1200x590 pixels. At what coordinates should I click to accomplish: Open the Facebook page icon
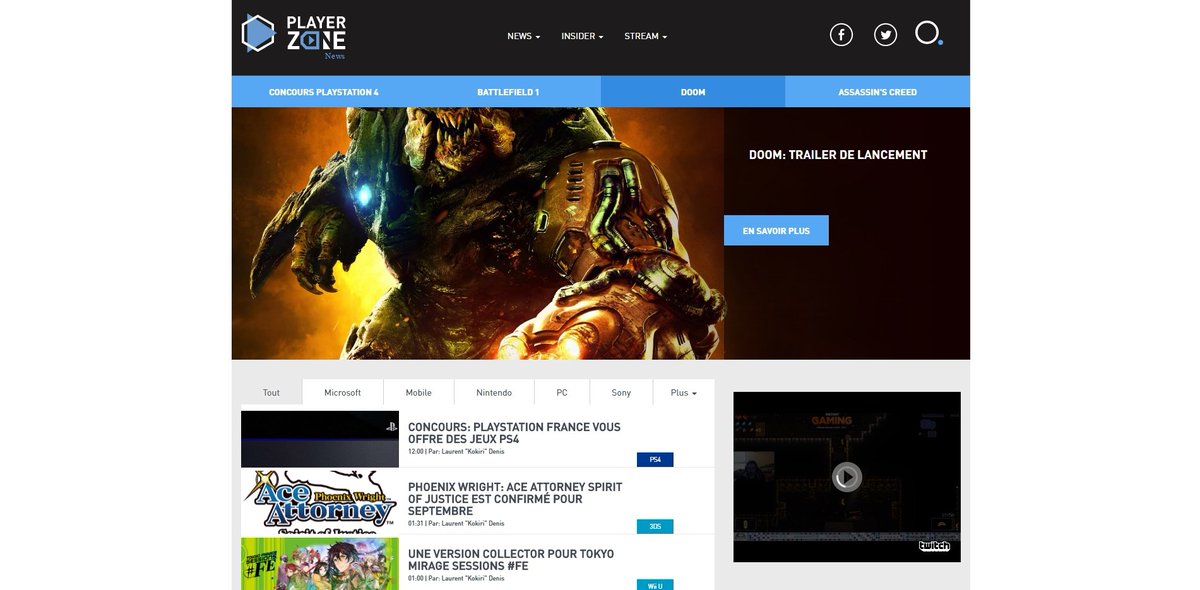842,35
